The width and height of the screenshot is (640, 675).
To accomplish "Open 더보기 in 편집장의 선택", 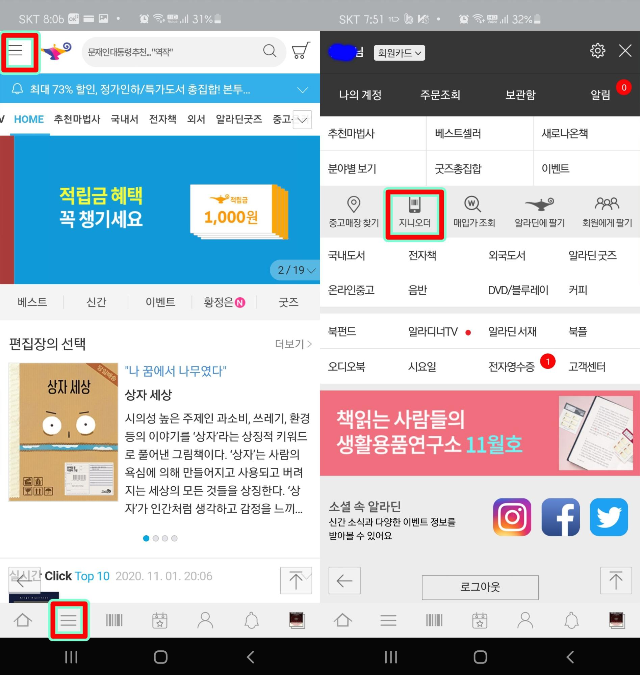I will 293,344.
